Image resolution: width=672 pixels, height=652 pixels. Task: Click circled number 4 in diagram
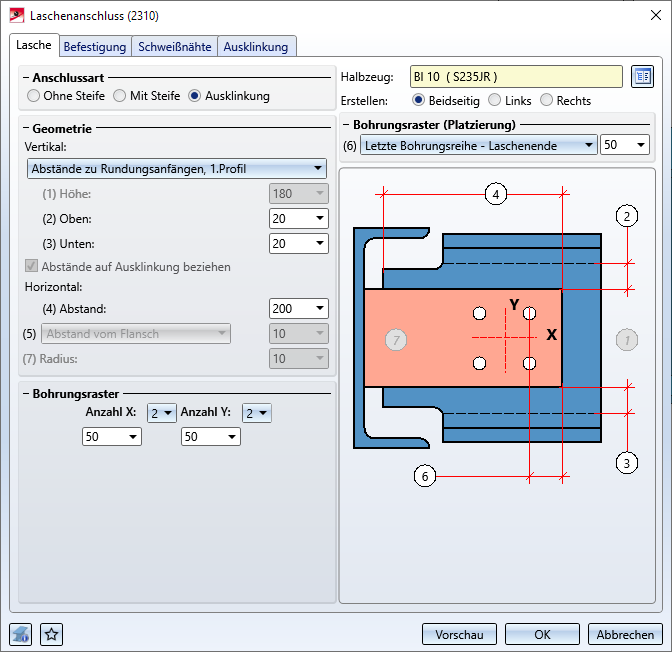(495, 194)
